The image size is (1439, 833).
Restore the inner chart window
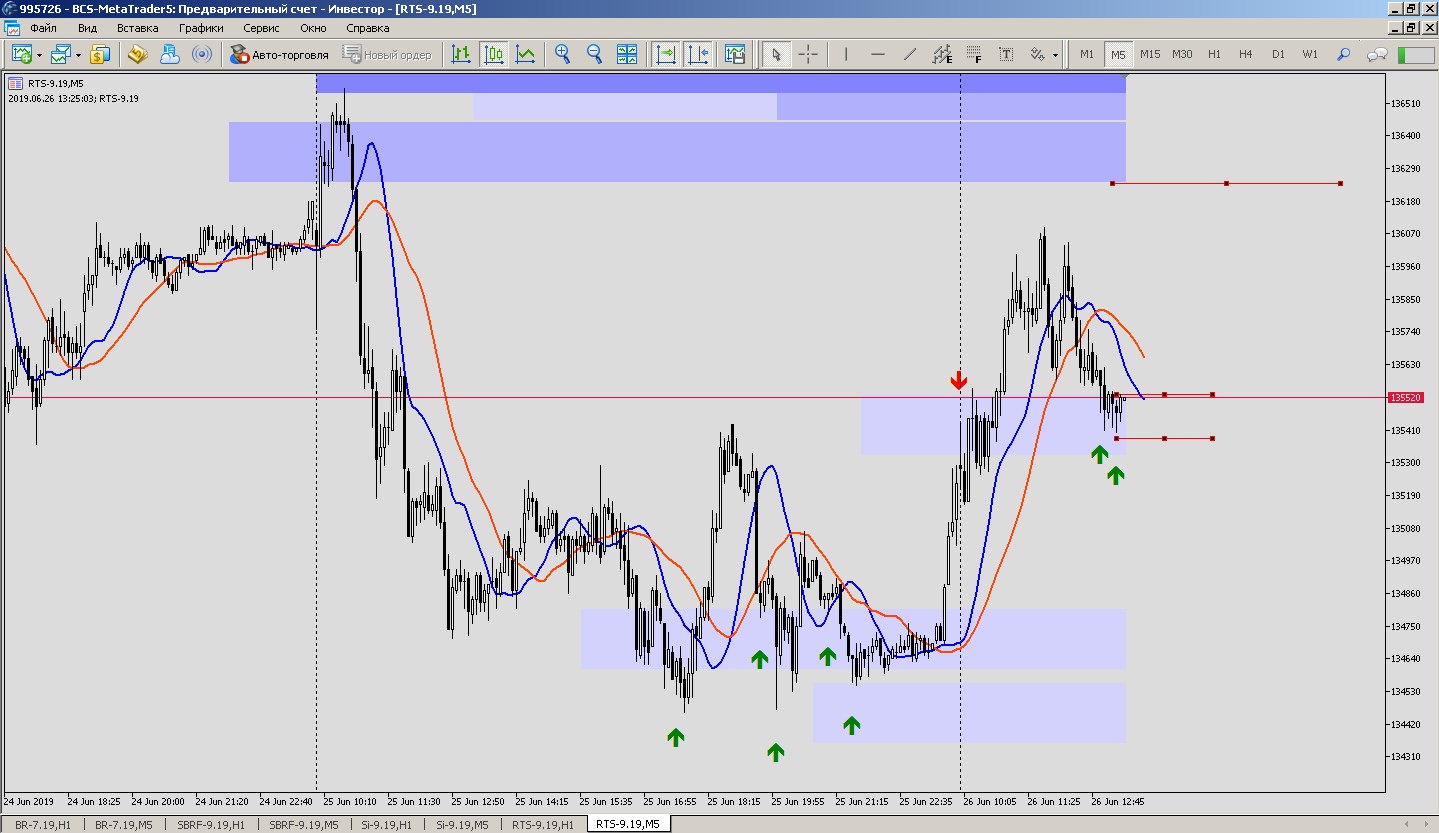(1412, 28)
